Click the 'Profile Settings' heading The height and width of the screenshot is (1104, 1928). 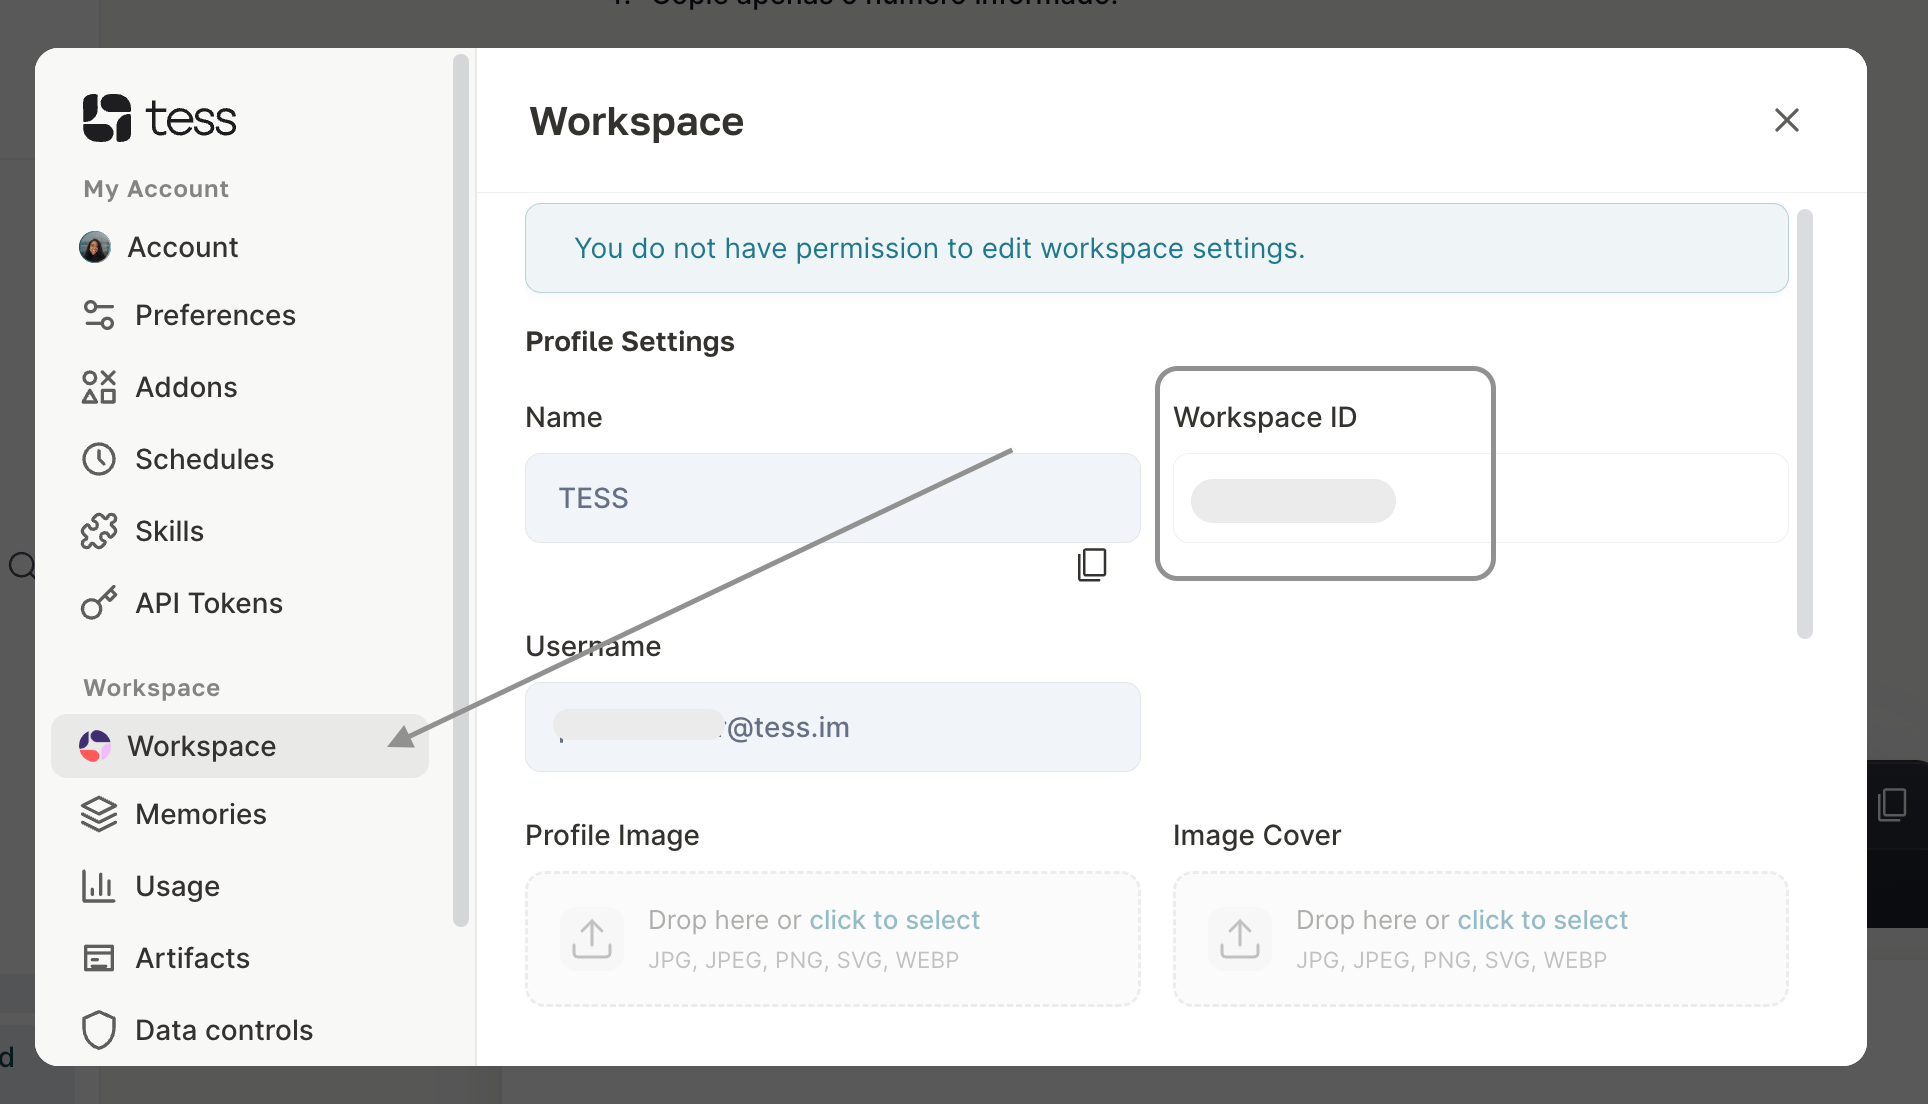630,341
